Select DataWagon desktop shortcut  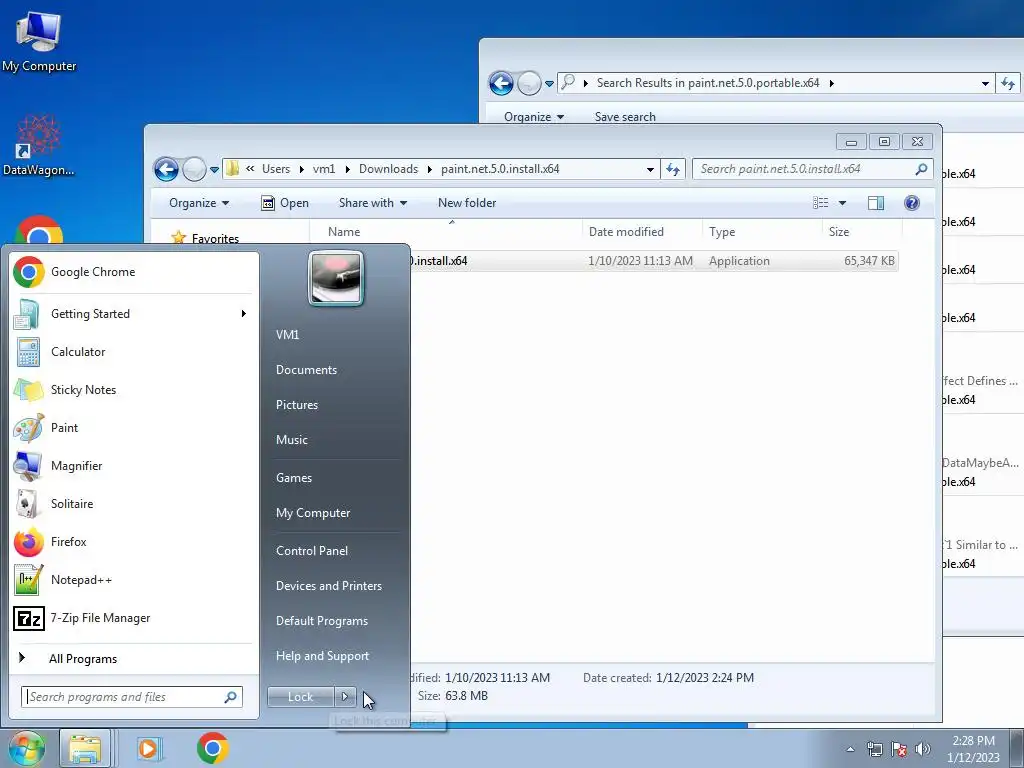[x=39, y=145]
